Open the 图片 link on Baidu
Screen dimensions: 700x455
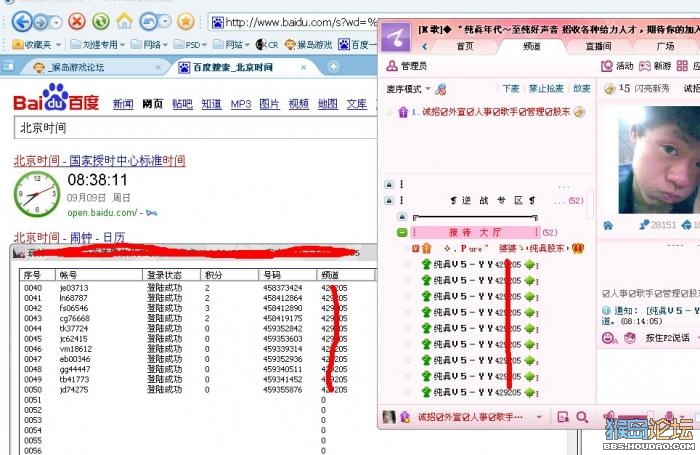tap(269, 104)
